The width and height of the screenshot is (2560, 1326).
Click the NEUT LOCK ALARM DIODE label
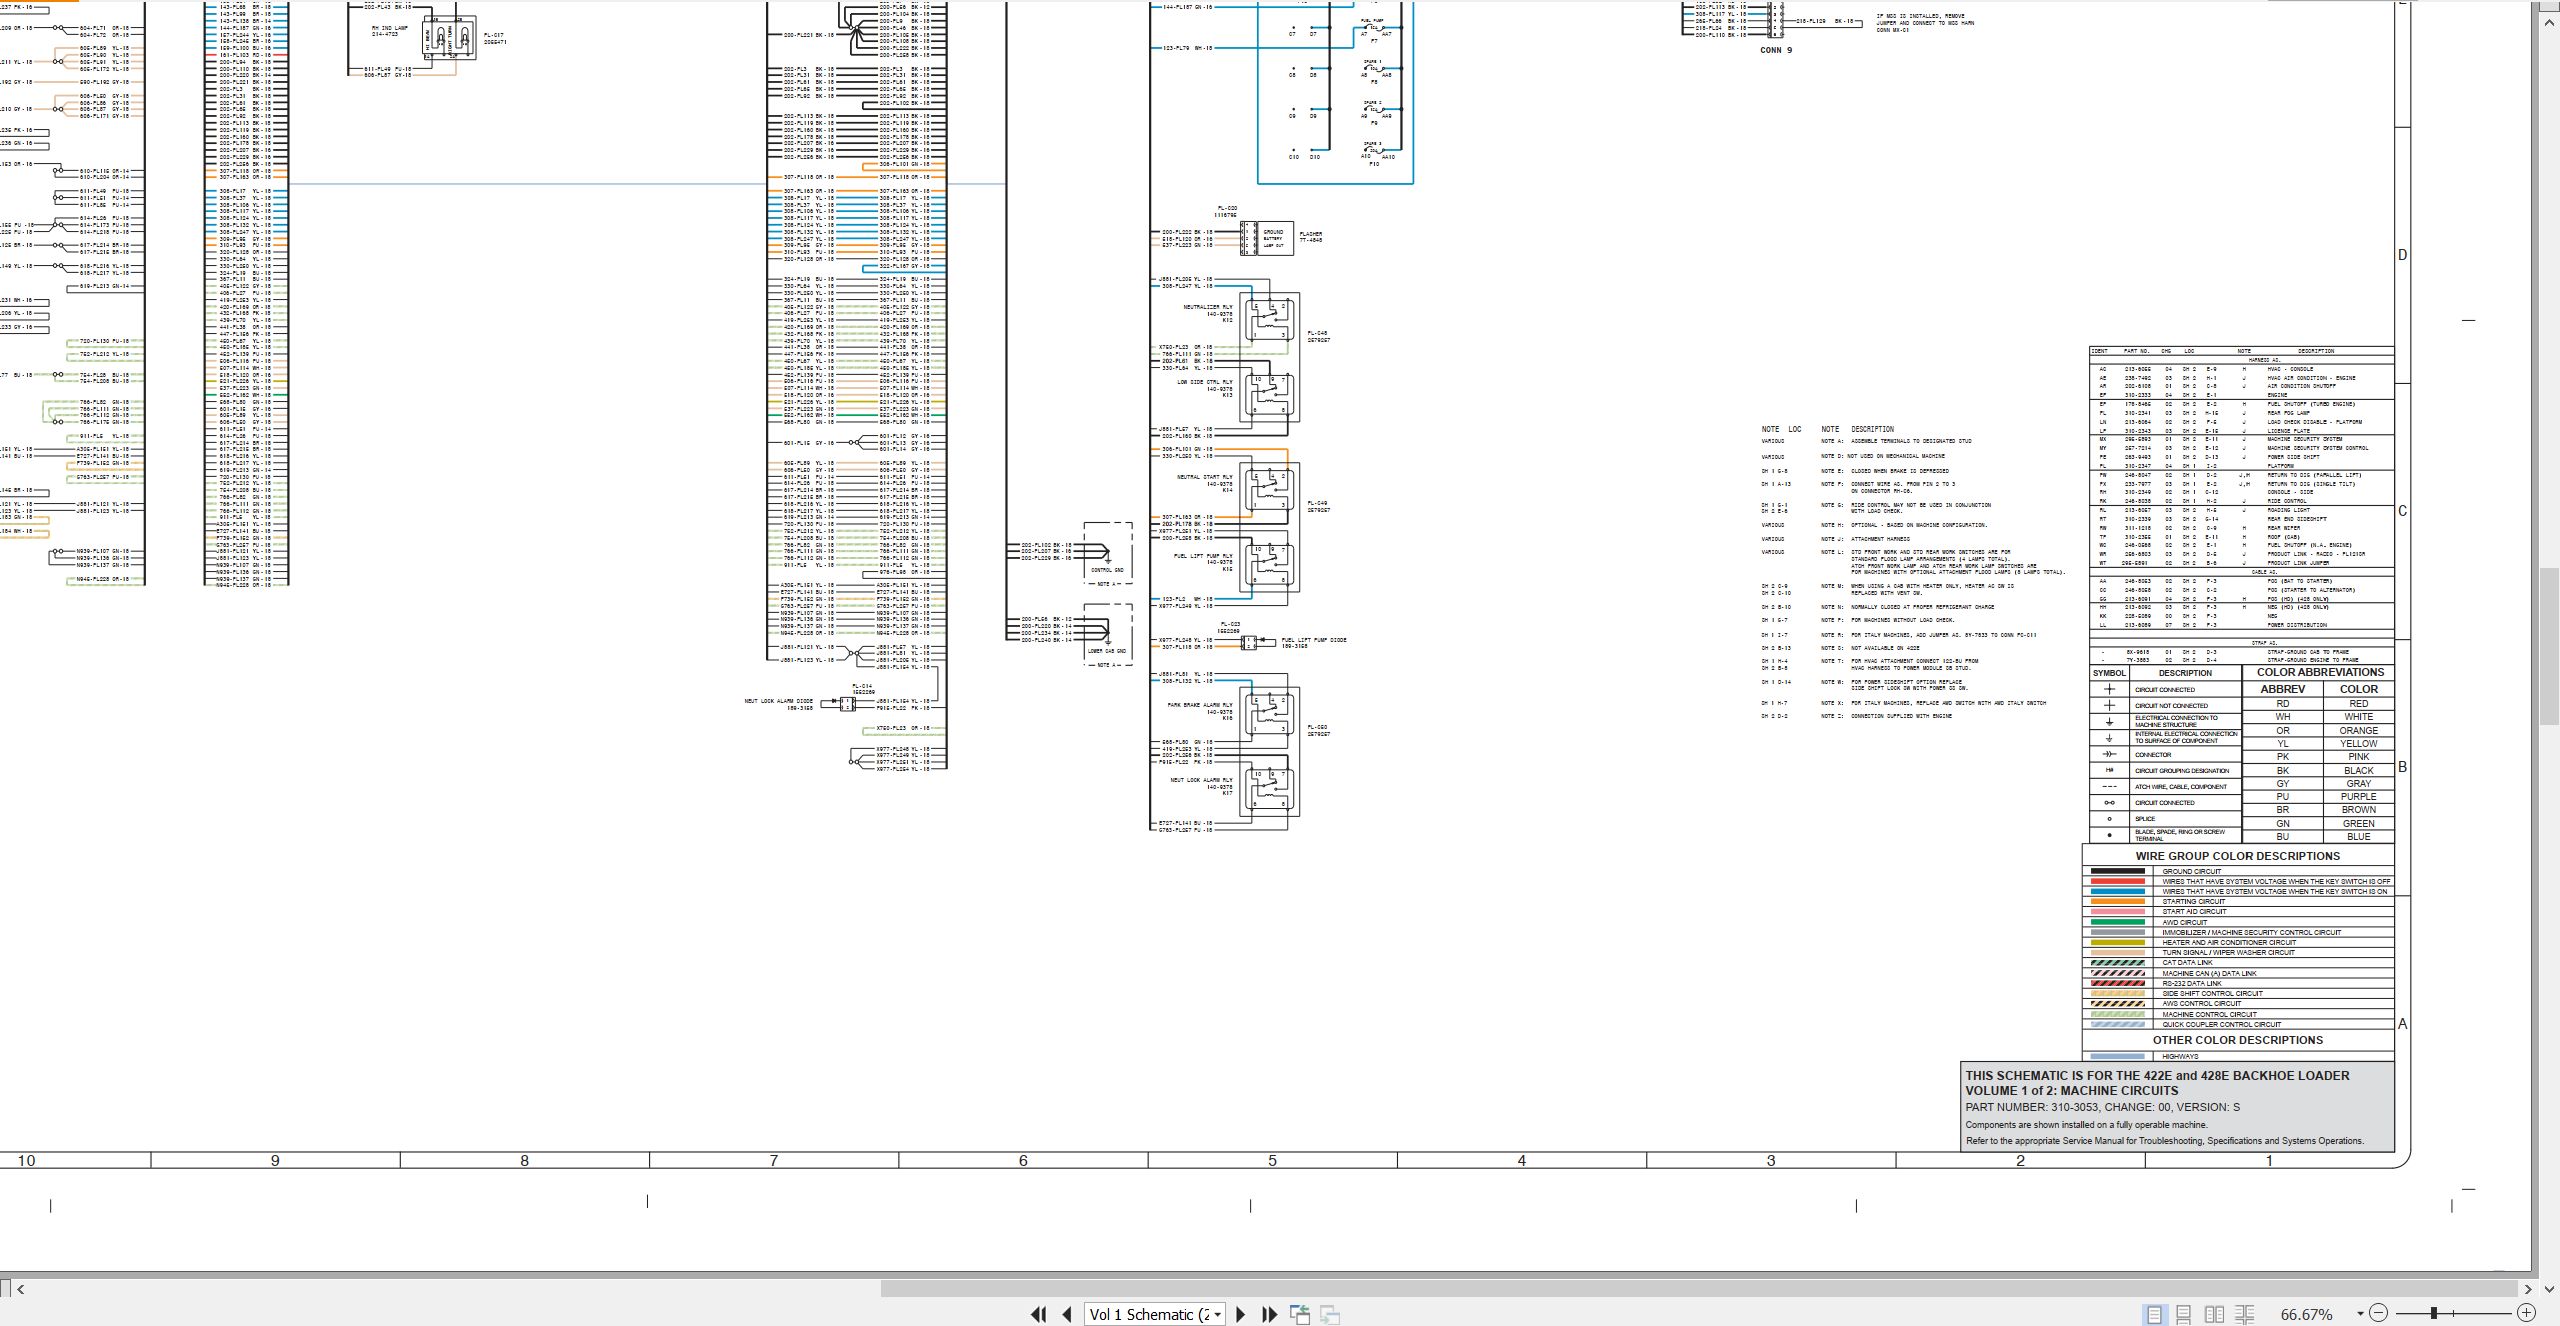tap(778, 701)
